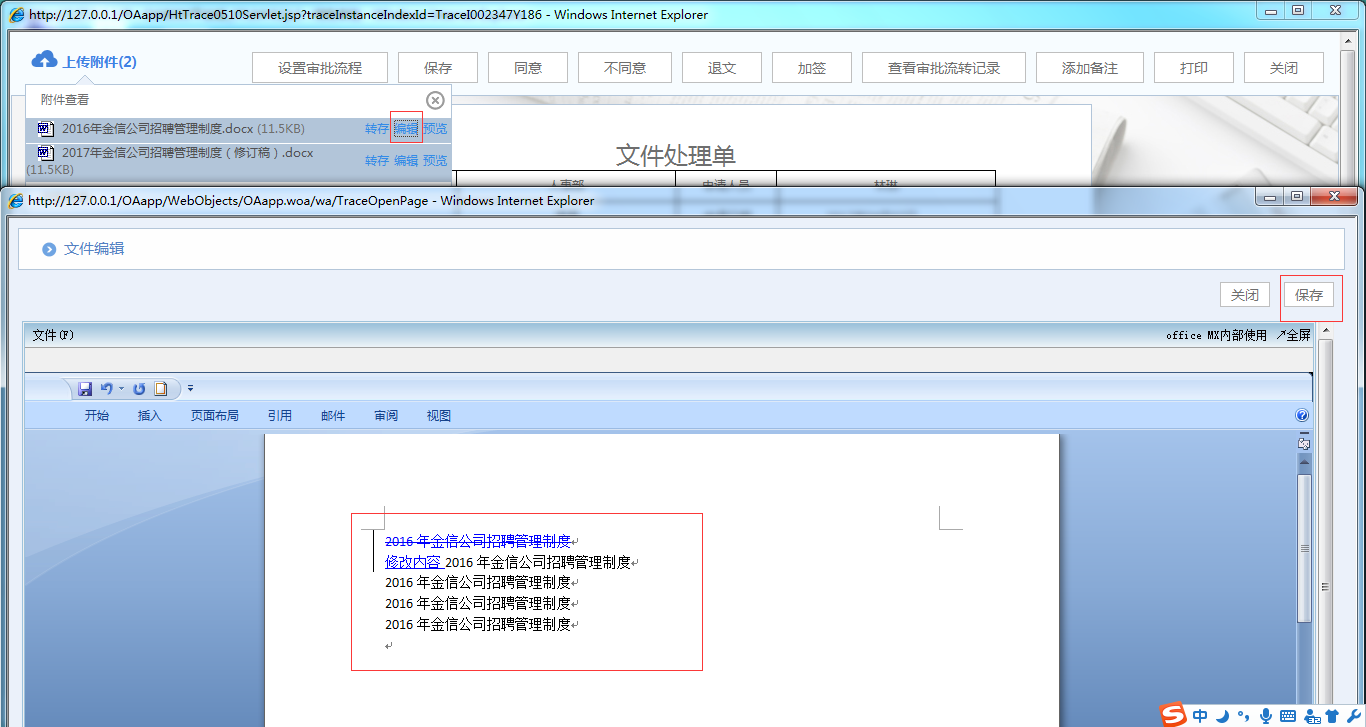Click 关闭 button in back approval toolbar

coord(1284,68)
